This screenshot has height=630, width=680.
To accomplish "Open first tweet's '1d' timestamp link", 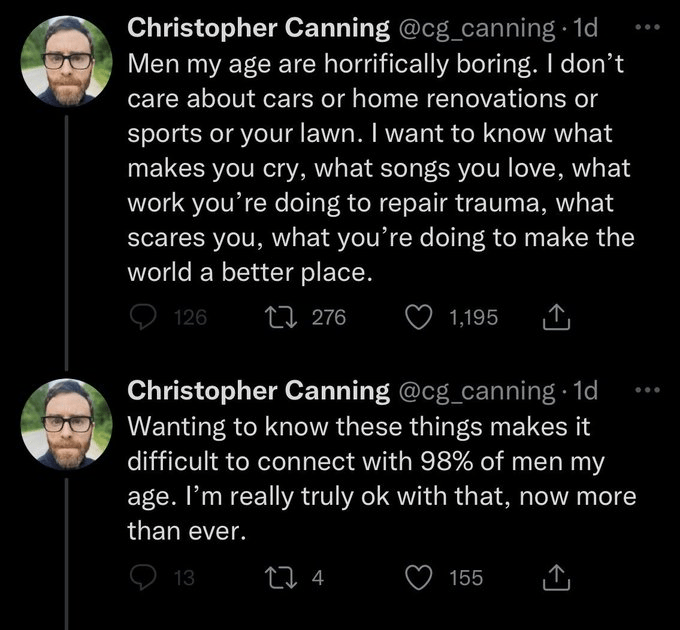I will pyautogui.click(x=588, y=30).
